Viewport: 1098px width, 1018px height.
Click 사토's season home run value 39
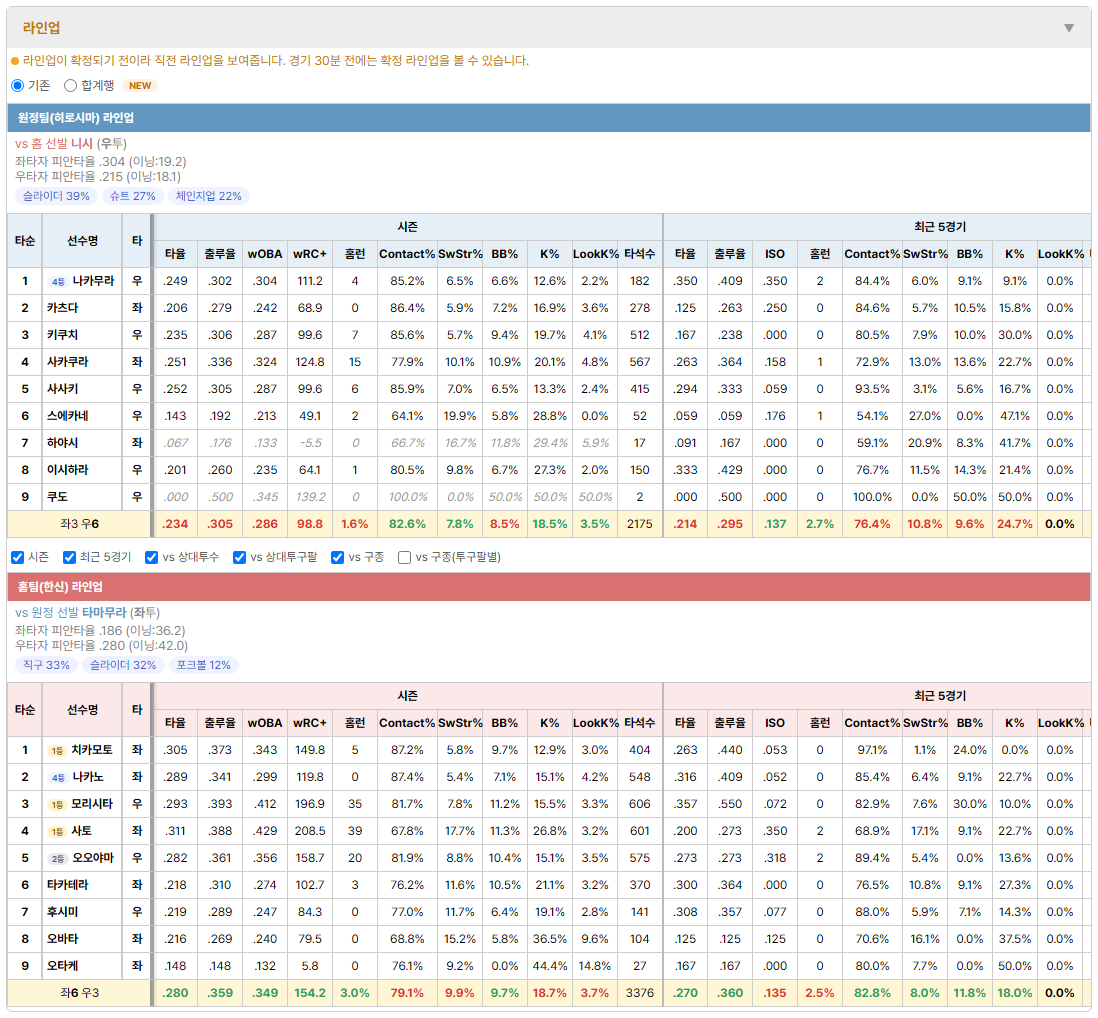355,831
